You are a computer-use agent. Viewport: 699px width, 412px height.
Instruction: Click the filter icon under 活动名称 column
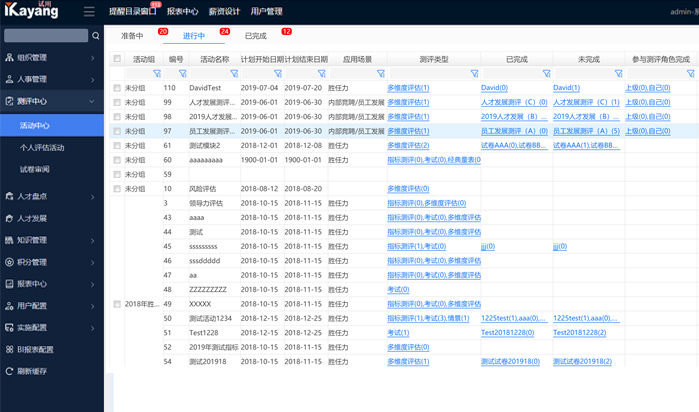click(235, 73)
